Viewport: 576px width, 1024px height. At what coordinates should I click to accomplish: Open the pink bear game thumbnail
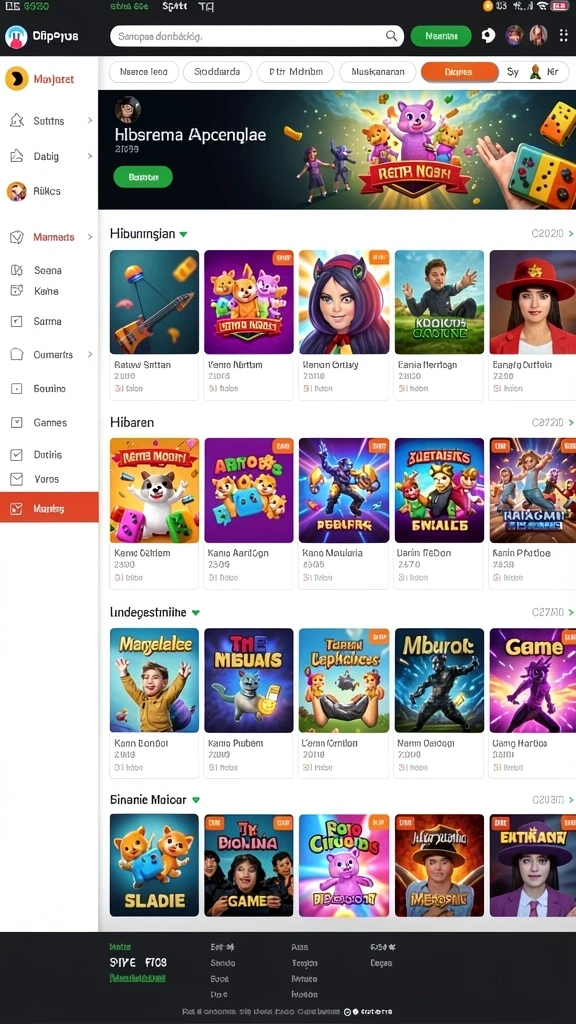click(344, 865)
